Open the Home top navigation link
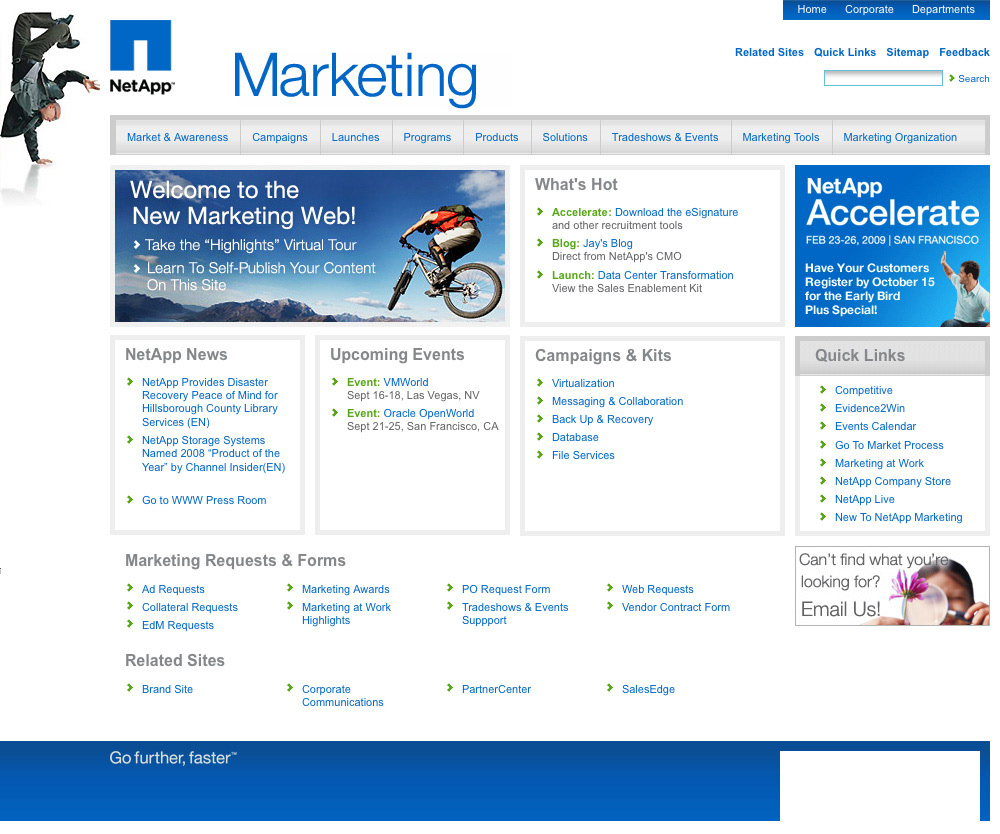 811,10
